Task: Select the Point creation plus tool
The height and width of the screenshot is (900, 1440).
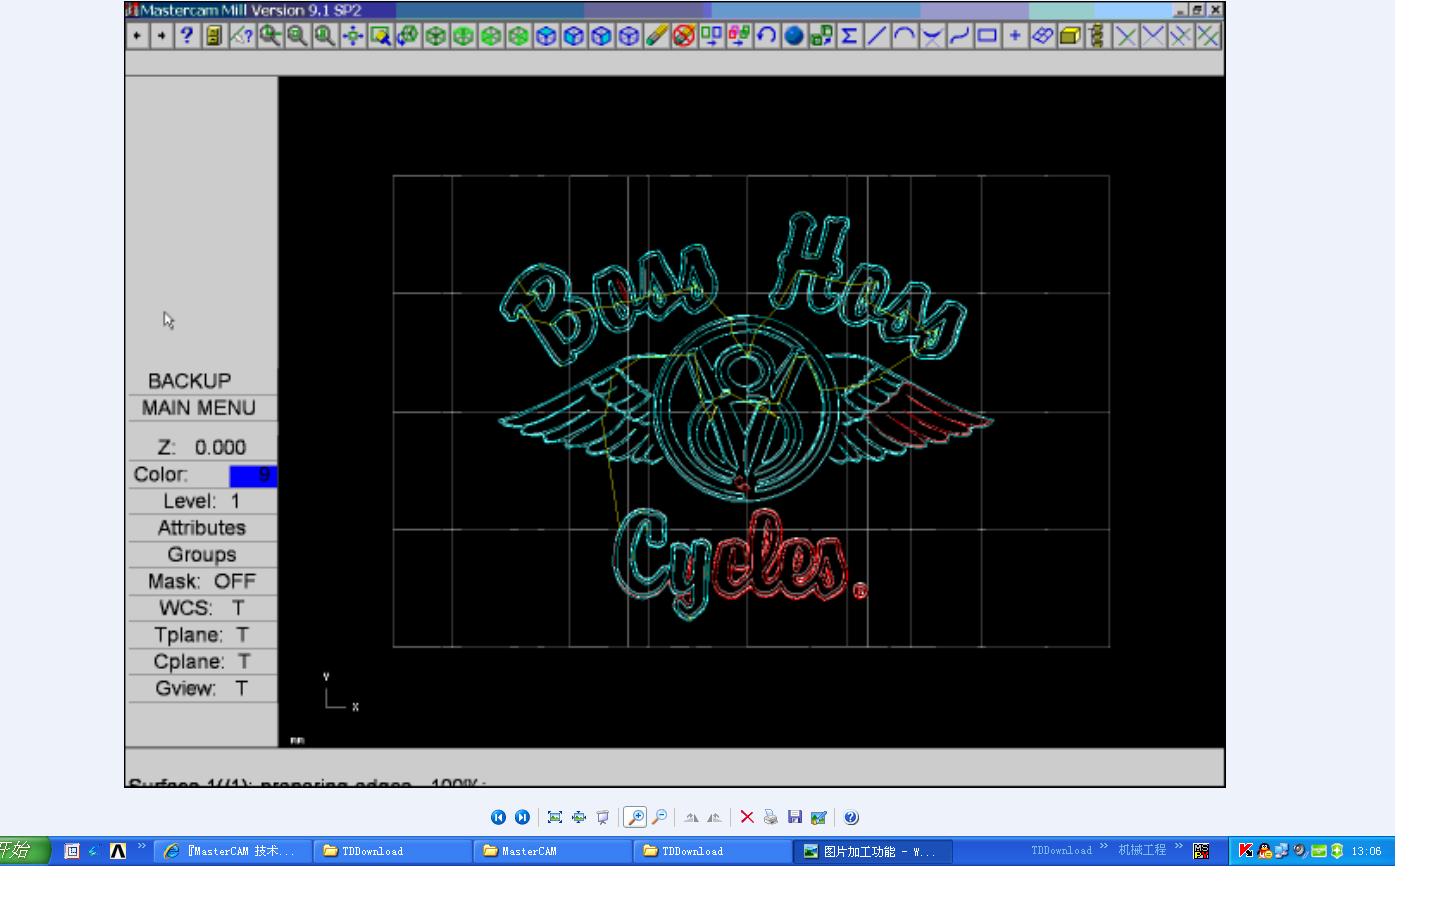Action: [1015, 36]
